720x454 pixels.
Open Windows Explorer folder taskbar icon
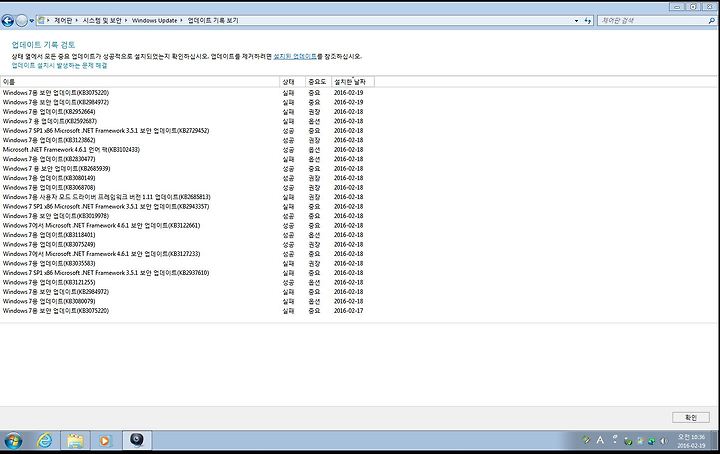(75, 441)
